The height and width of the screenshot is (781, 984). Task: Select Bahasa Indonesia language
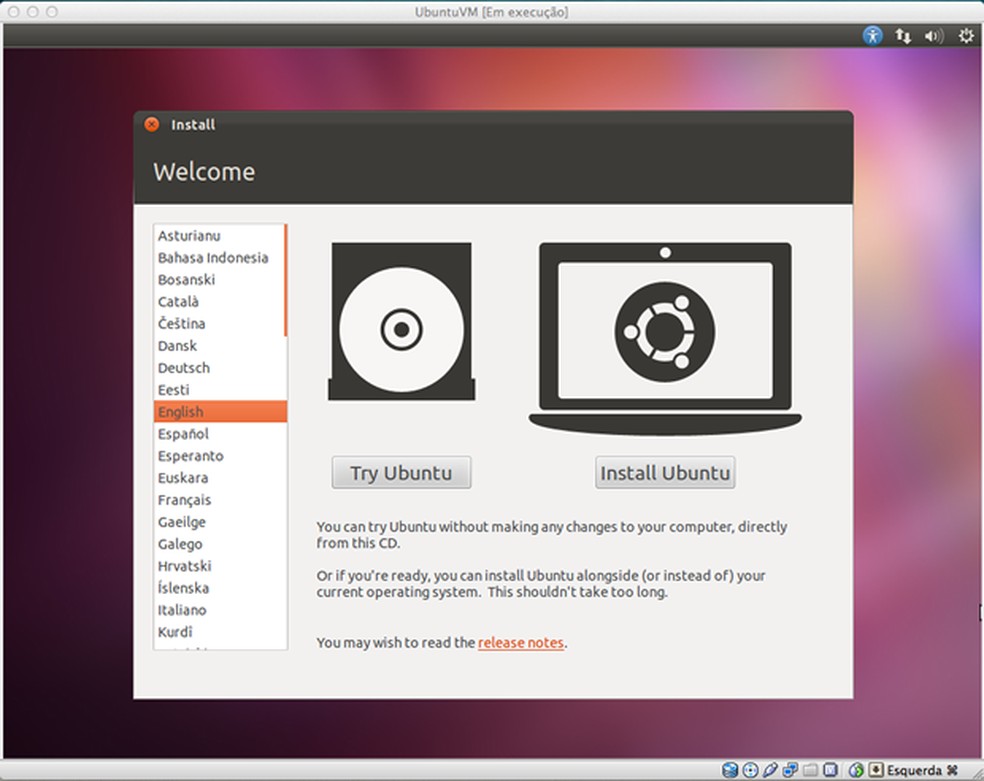click(219, 258)
